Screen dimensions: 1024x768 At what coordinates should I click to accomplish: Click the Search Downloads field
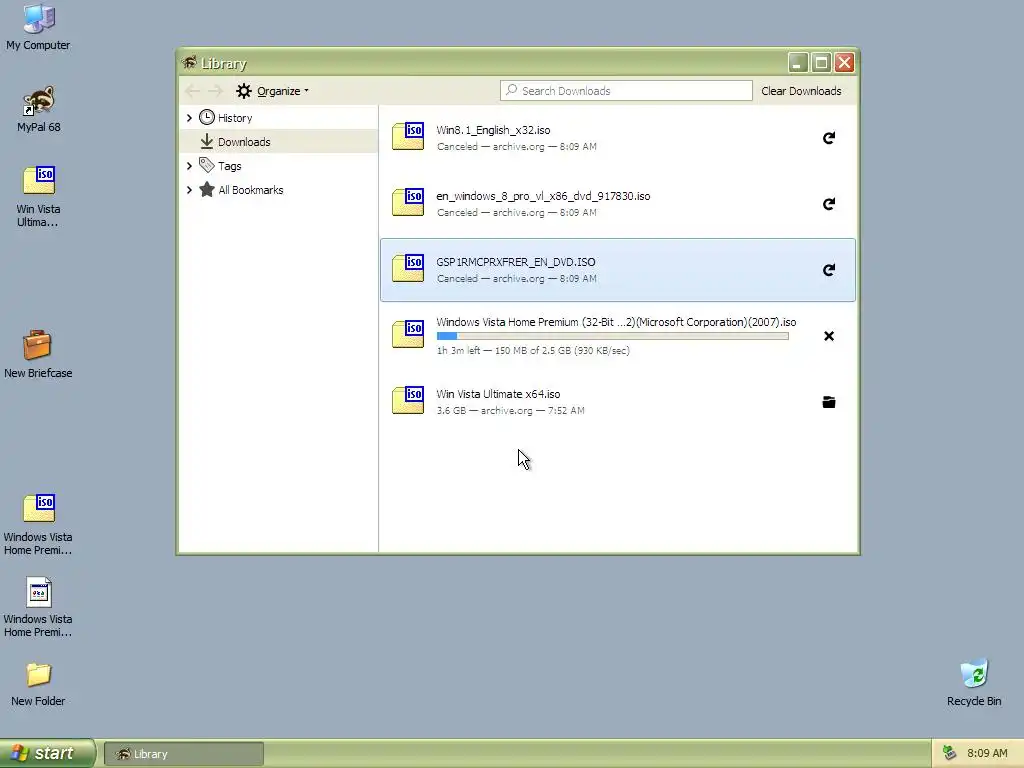[x=626, y=90]
